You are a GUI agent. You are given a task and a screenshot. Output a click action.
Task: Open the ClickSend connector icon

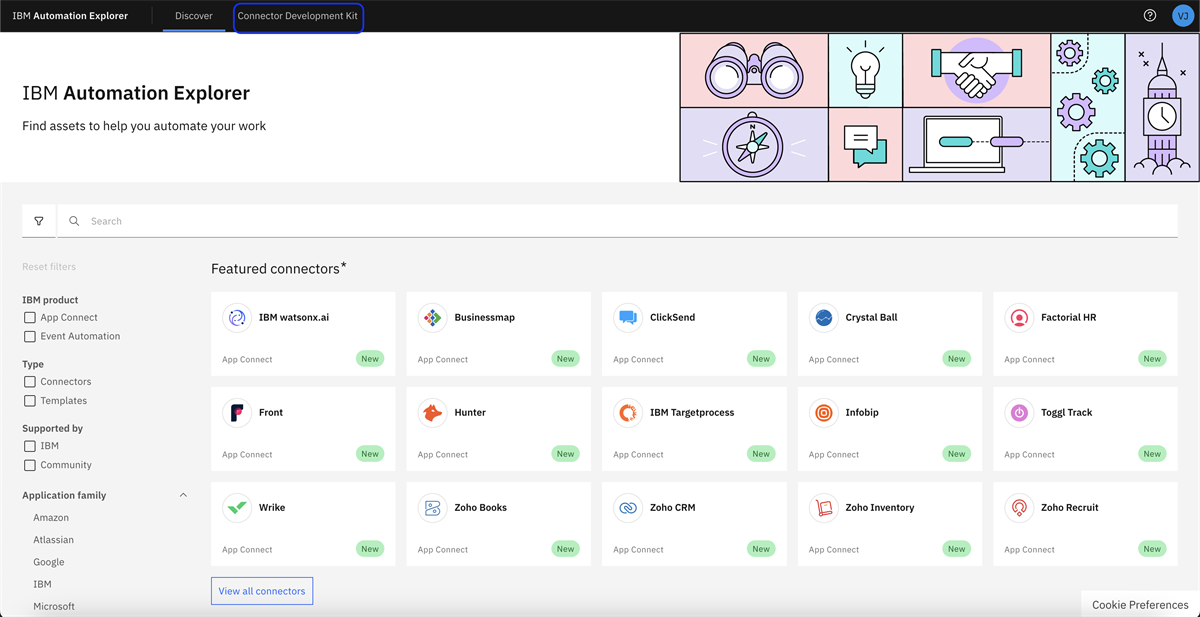click(628, 318)
